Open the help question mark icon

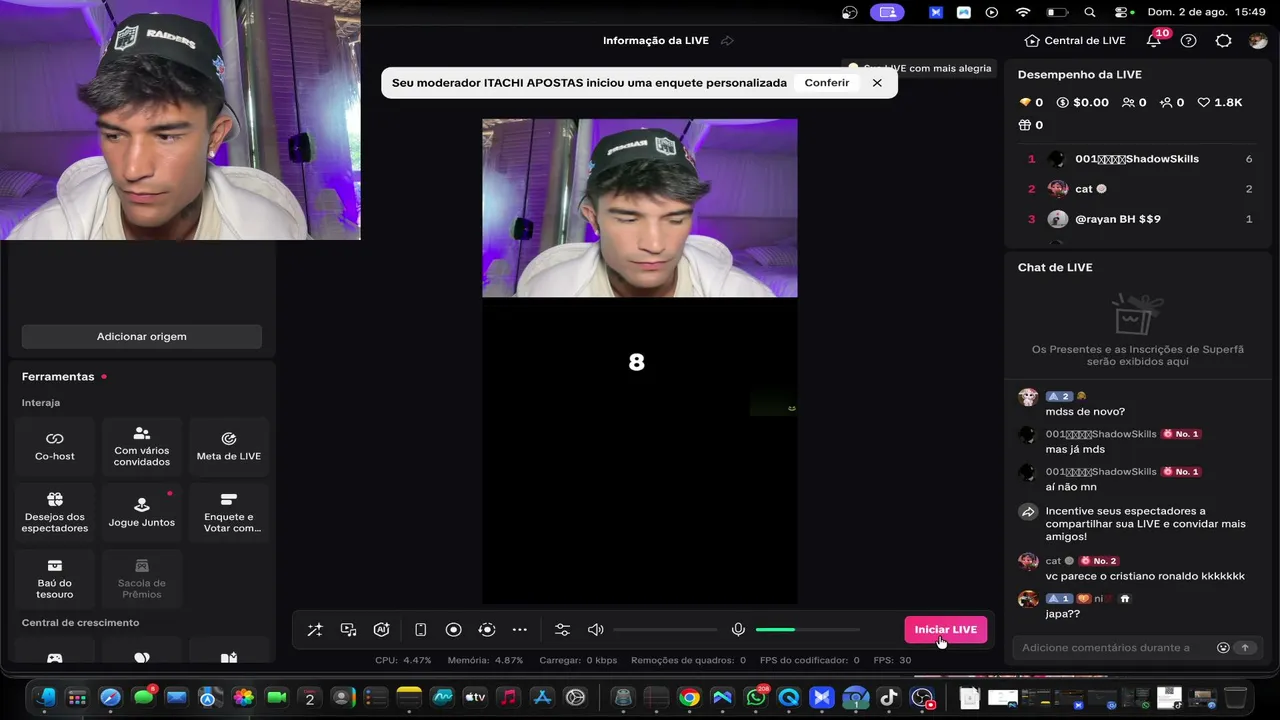point(1188,41)
